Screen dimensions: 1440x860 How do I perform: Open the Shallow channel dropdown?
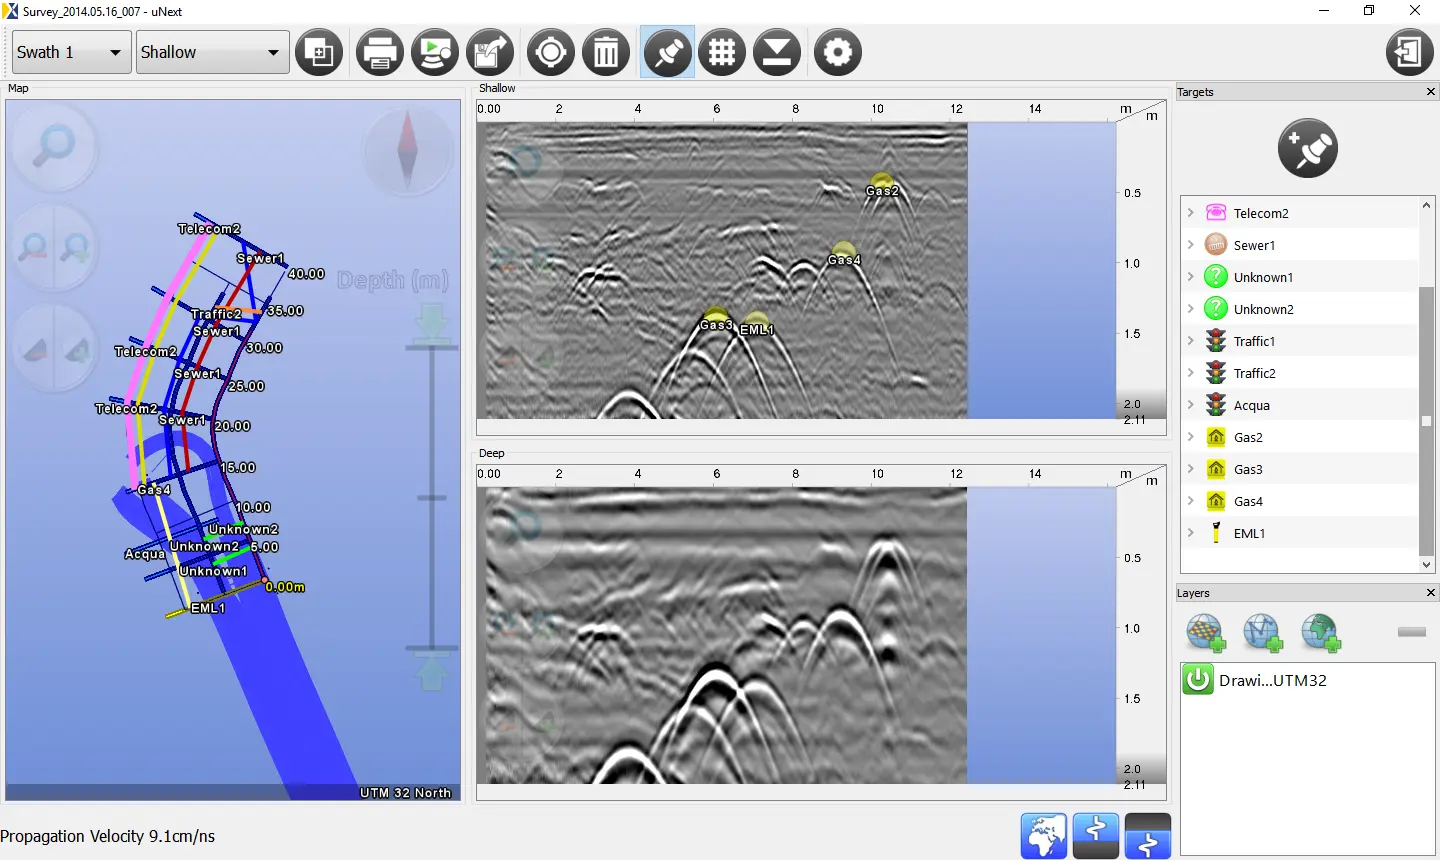[211, 52]
